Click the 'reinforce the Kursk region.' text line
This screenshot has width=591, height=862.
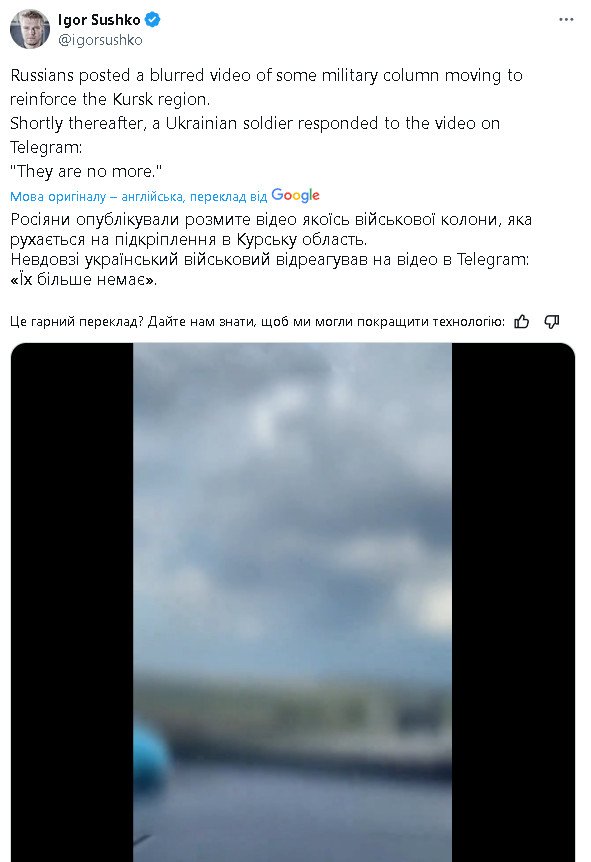(110, 100)
